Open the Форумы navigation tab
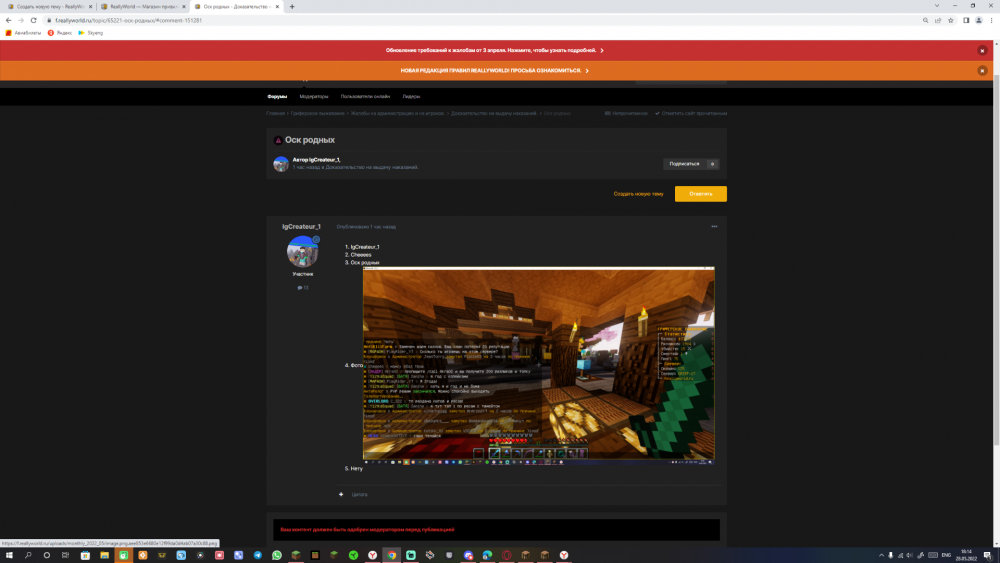This screenshot has height=563, width=1000. pyautogui.click(x=277, y=96)
